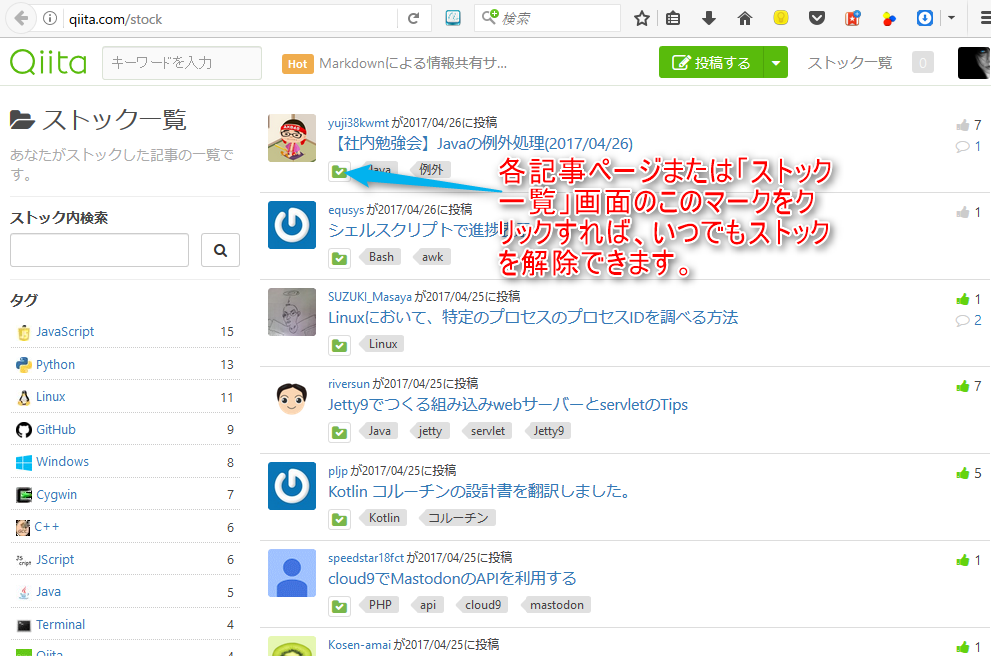Screen dimensions: 991x657
Task: Open the Downloads arrow icon
Action: [x=709, y=17]
